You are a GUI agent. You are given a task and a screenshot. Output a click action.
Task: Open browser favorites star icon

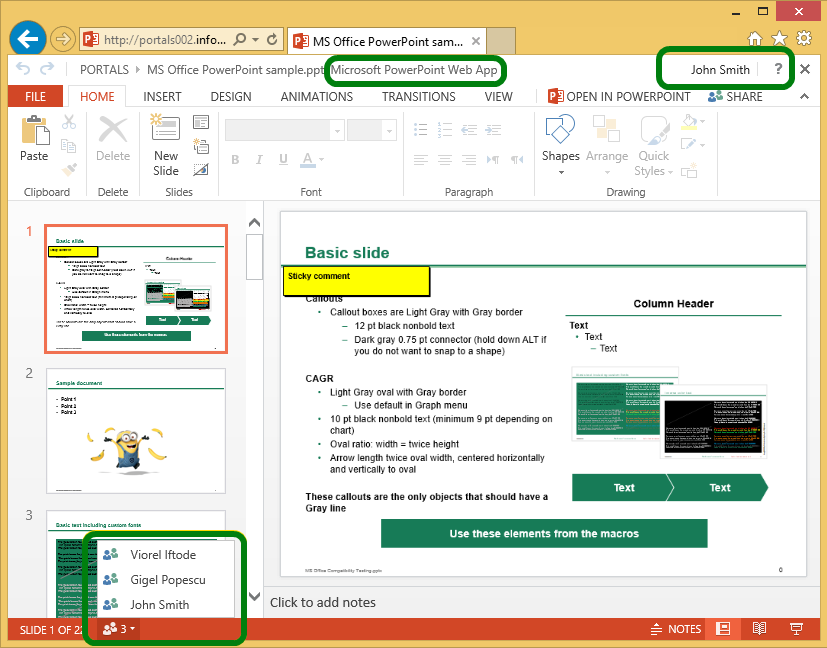pos(779,38)
